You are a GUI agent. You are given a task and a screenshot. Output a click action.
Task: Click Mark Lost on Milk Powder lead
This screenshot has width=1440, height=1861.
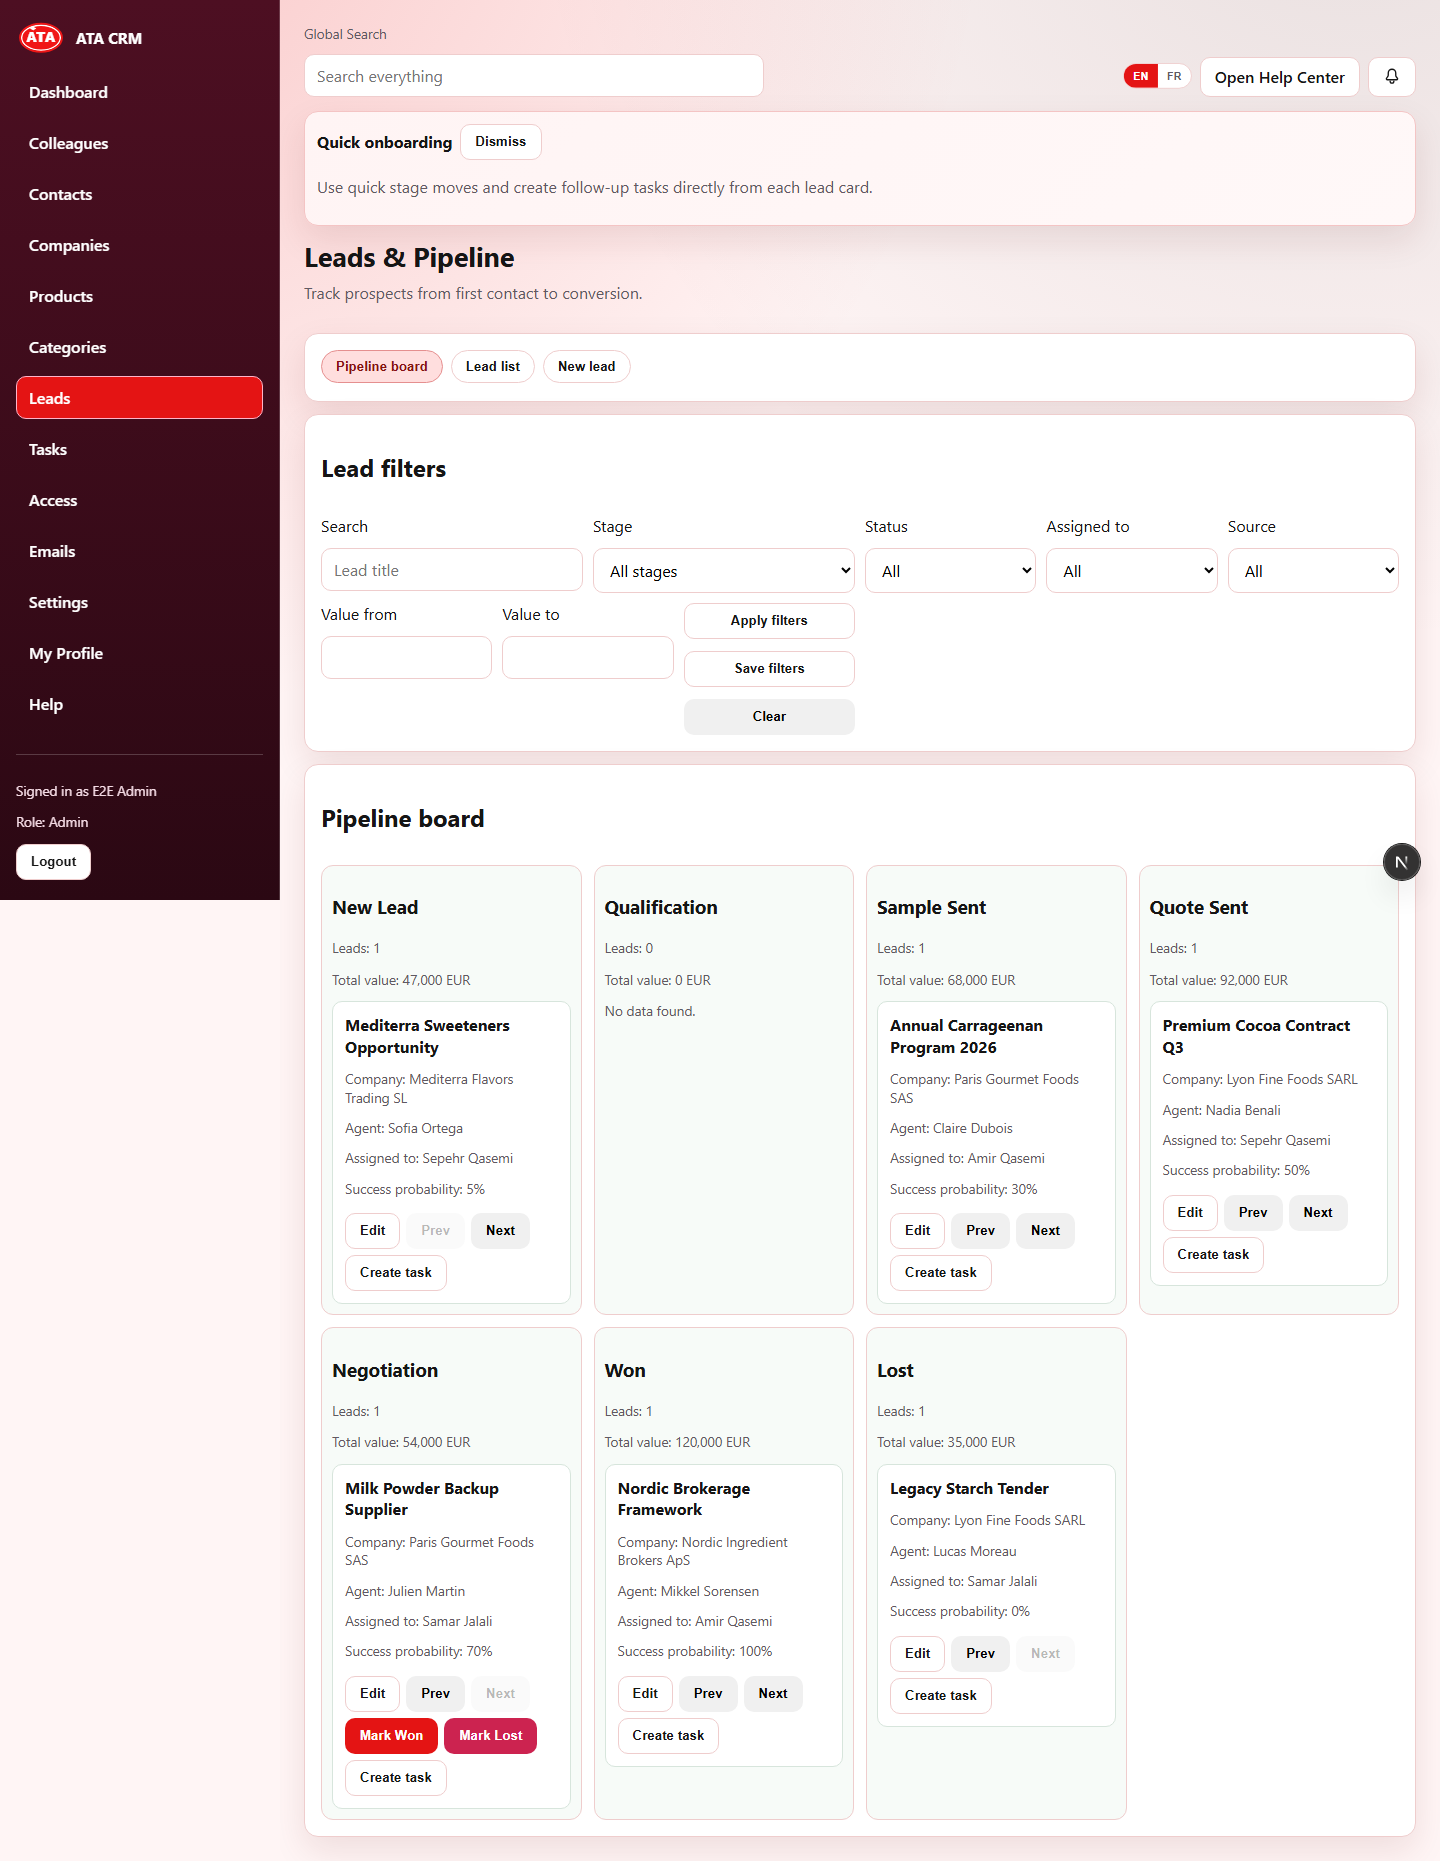pos(490,1736)
